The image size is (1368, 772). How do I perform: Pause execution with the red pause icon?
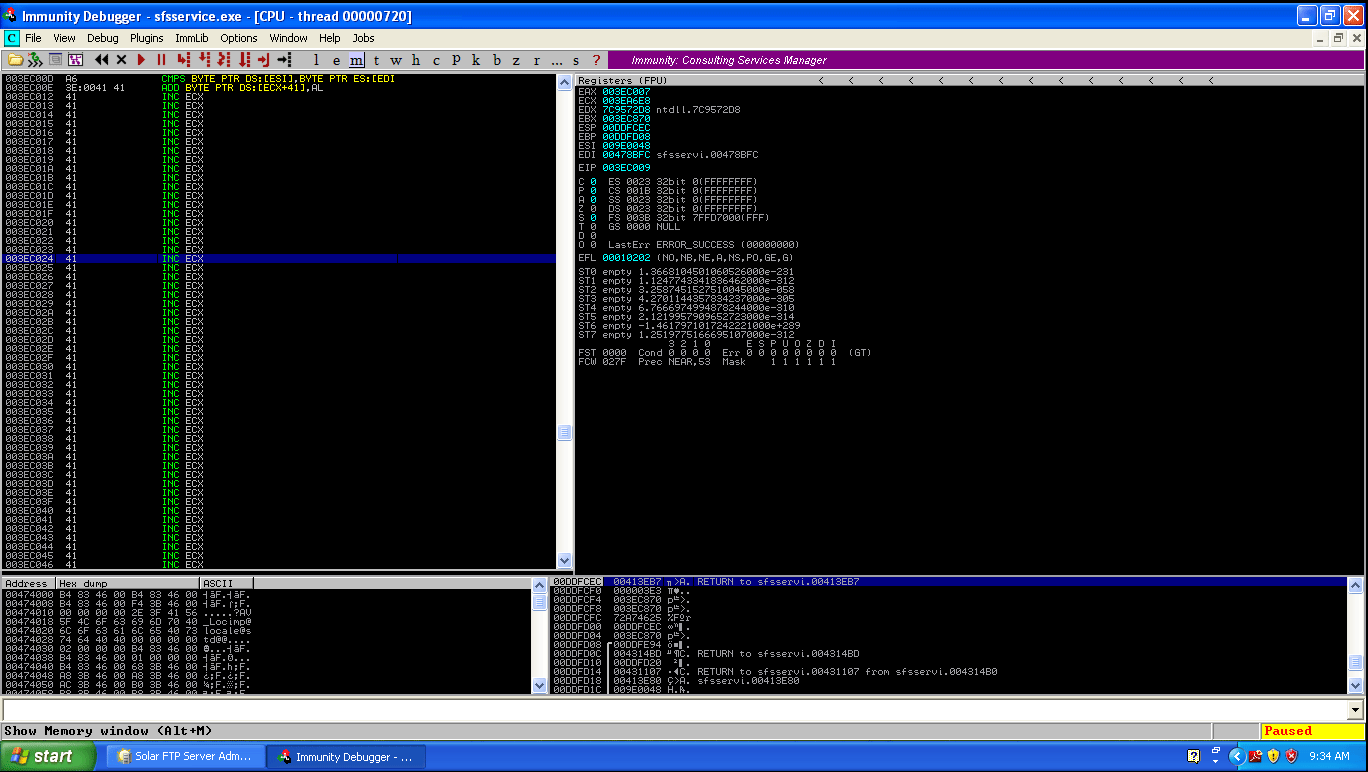161,60
